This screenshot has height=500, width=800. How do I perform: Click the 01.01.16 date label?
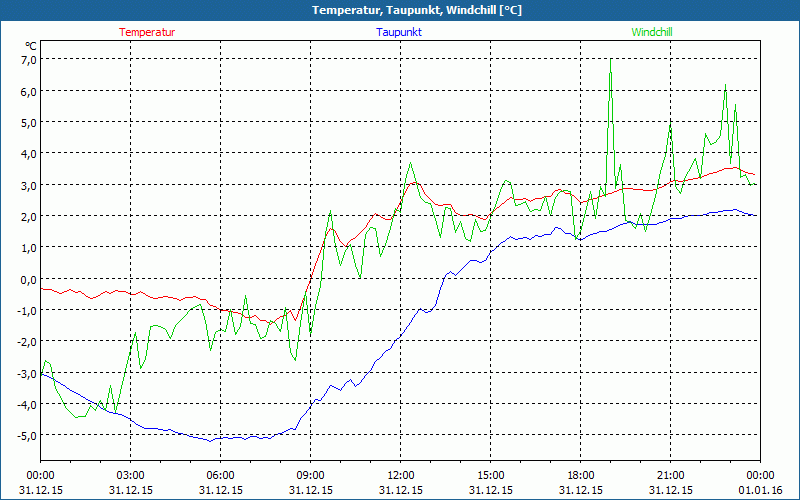[x=760, y=490]
